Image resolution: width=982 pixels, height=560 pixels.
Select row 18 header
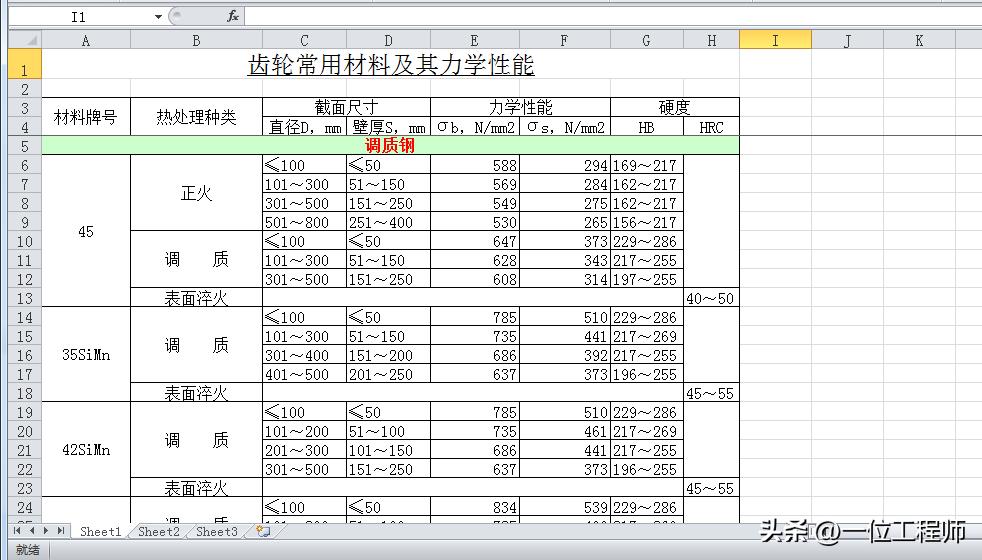pyautogui.click(x=25, y=393)
